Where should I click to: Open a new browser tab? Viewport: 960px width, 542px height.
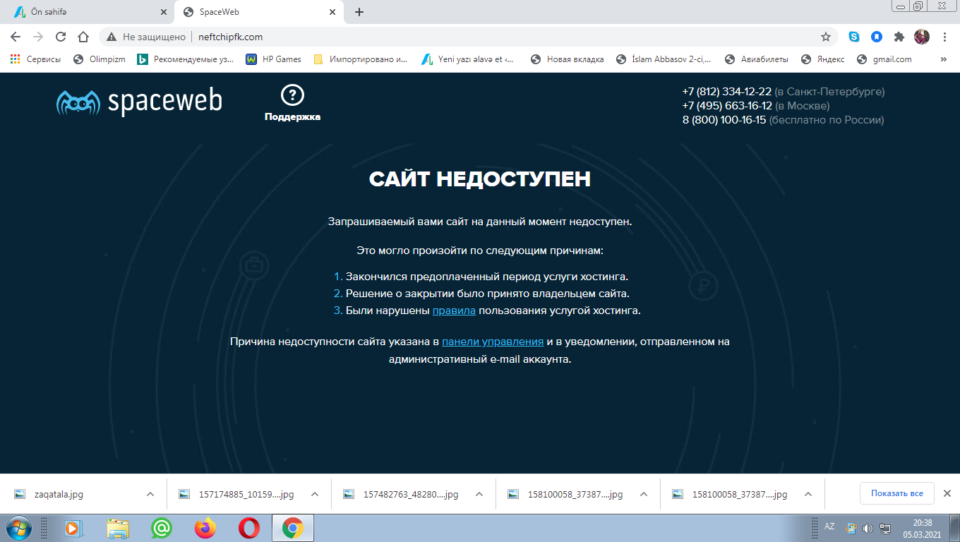[x=359, y=12]
